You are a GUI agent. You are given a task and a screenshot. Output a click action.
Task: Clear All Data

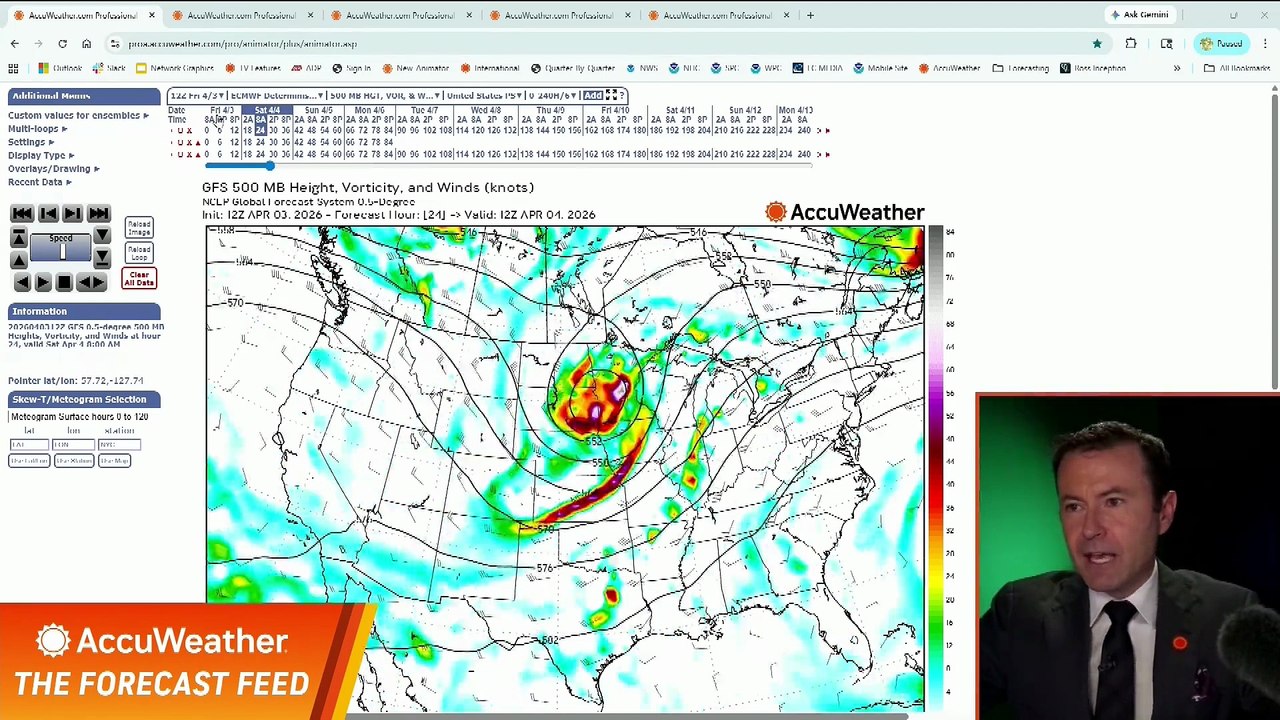139,278
